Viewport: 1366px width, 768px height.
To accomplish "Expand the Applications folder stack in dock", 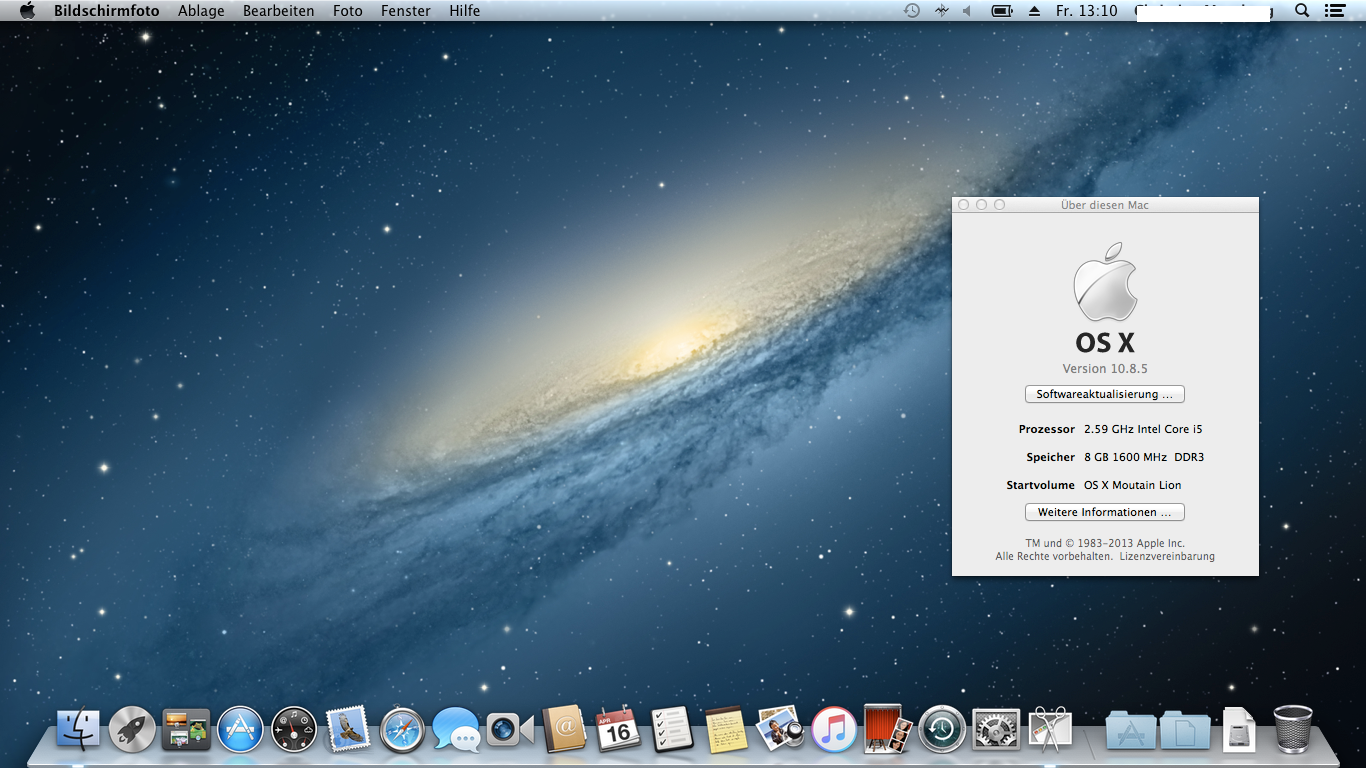I will click(x=1131, y=731).
